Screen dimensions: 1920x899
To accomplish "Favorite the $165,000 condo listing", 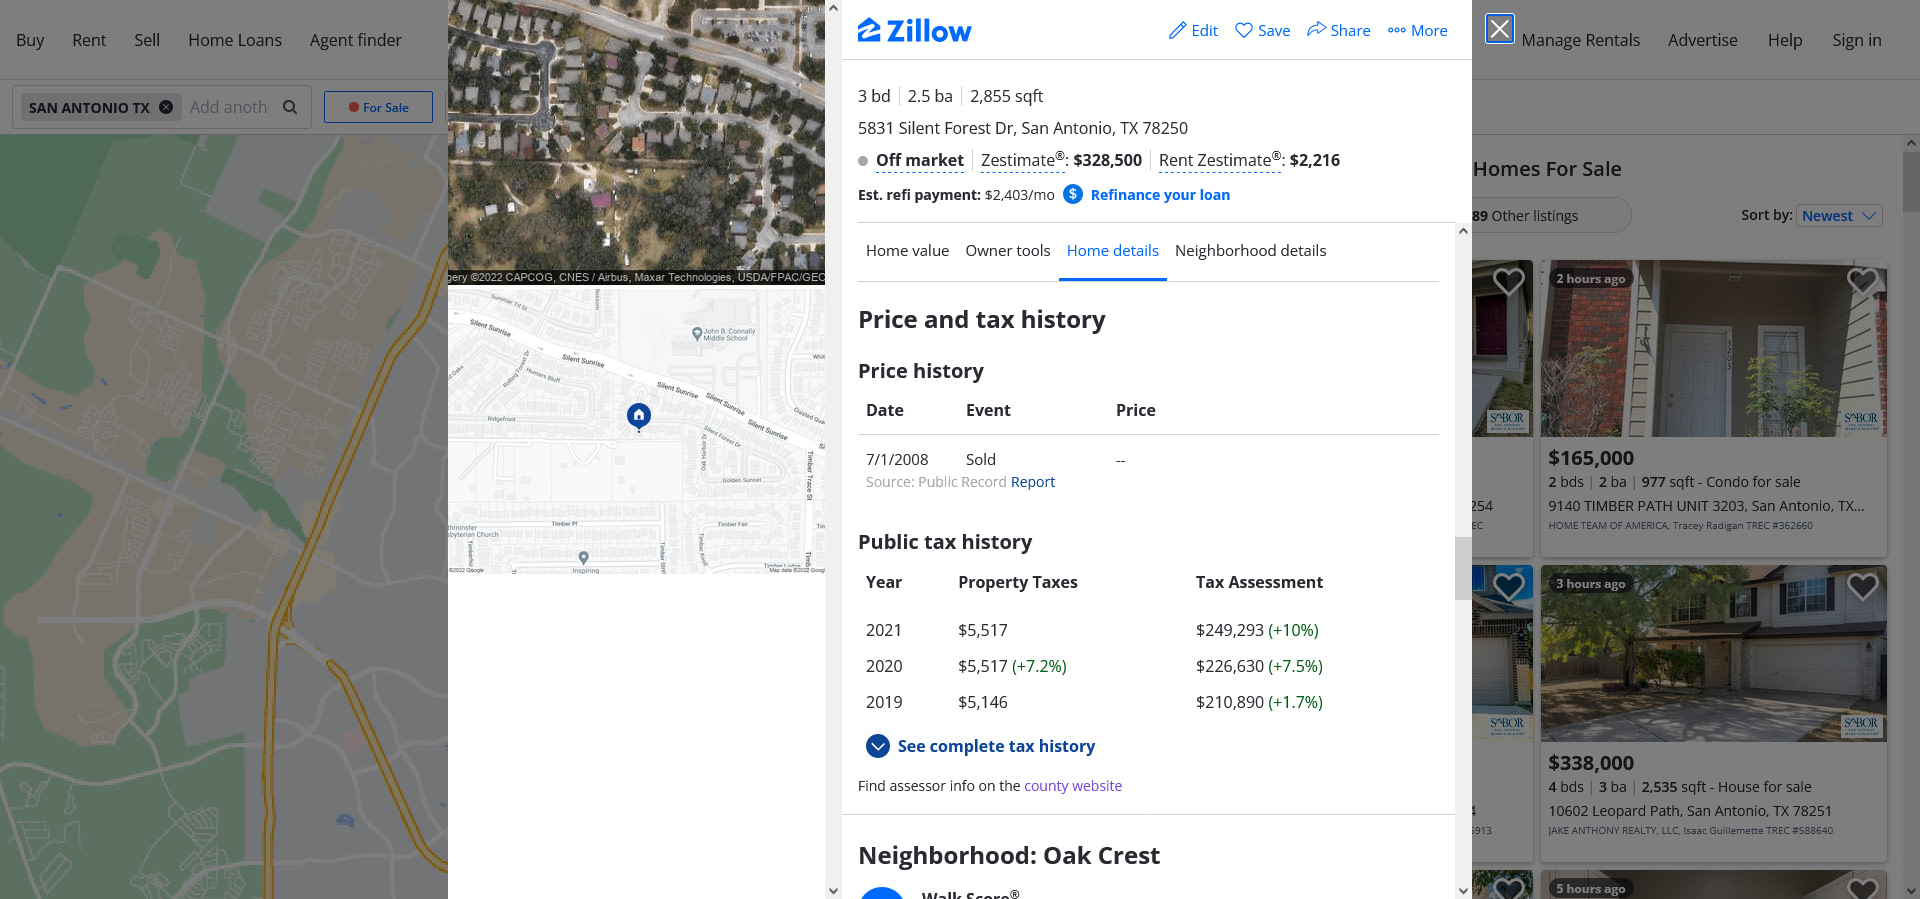I will tap(1862, 281).
